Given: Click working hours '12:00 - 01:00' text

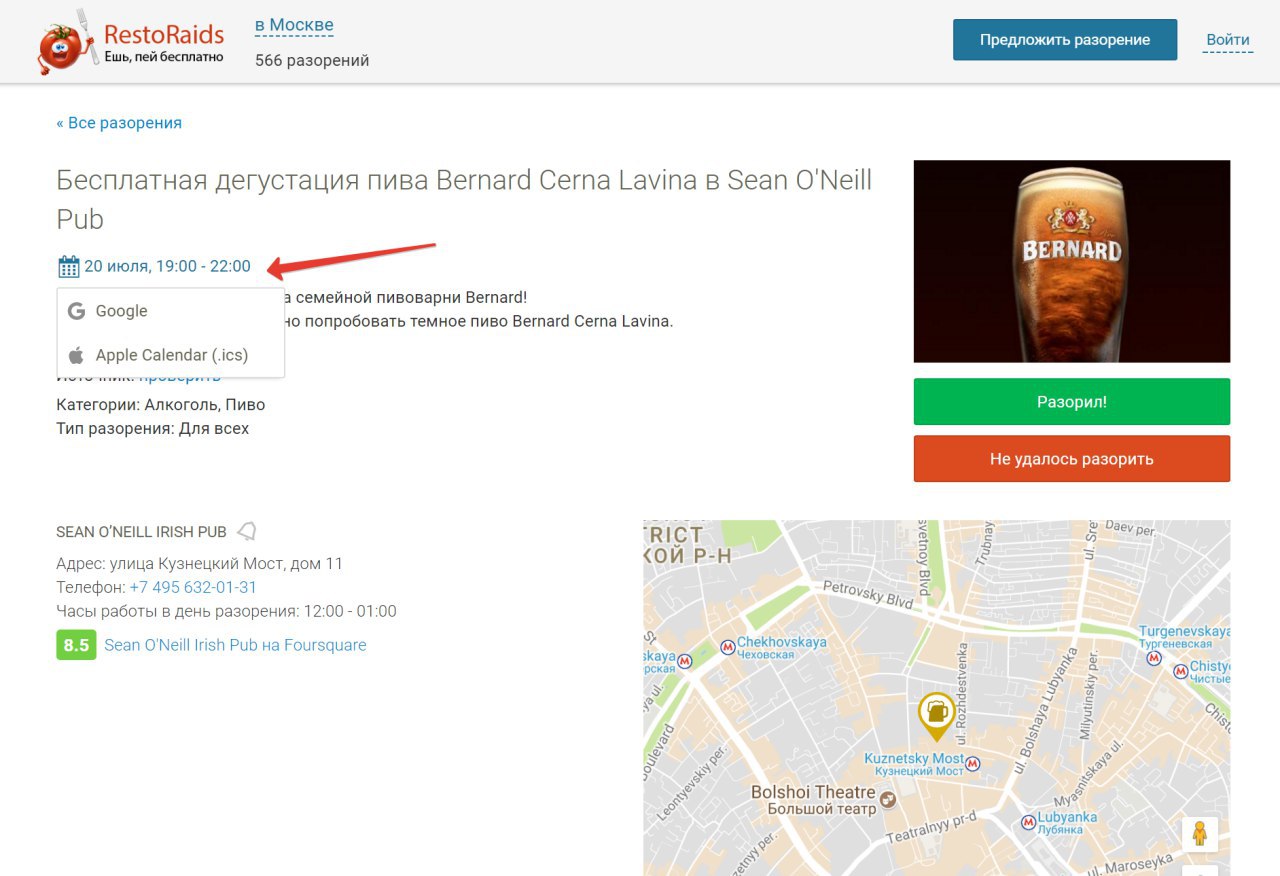Looking at the screenshot, I should click(x=349, y=611).
